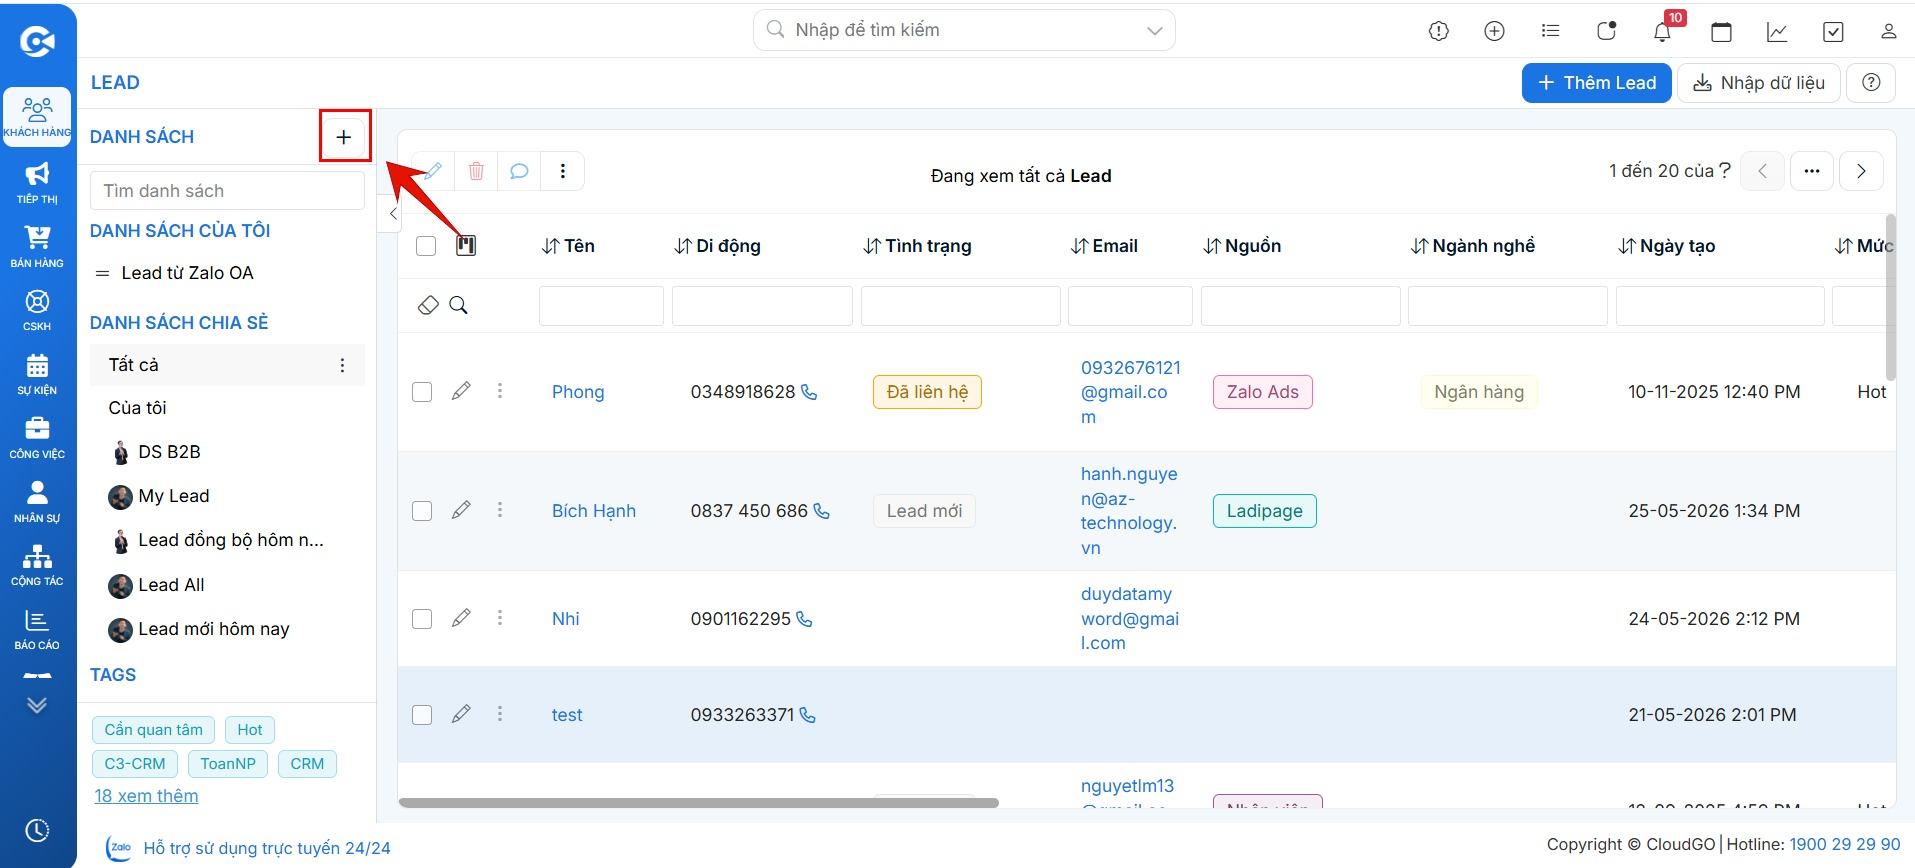Open the Cộng tác sidebar module
This screenshot has width=1915, height=868.
coord(37,565)
